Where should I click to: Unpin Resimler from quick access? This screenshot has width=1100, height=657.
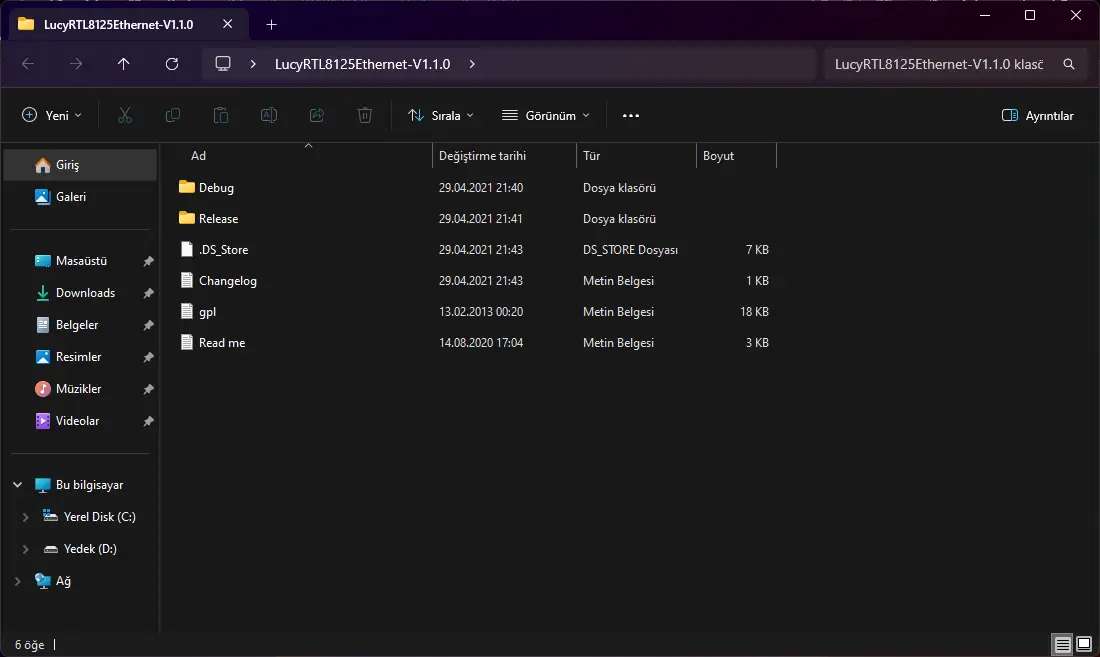tap(149, 357)
